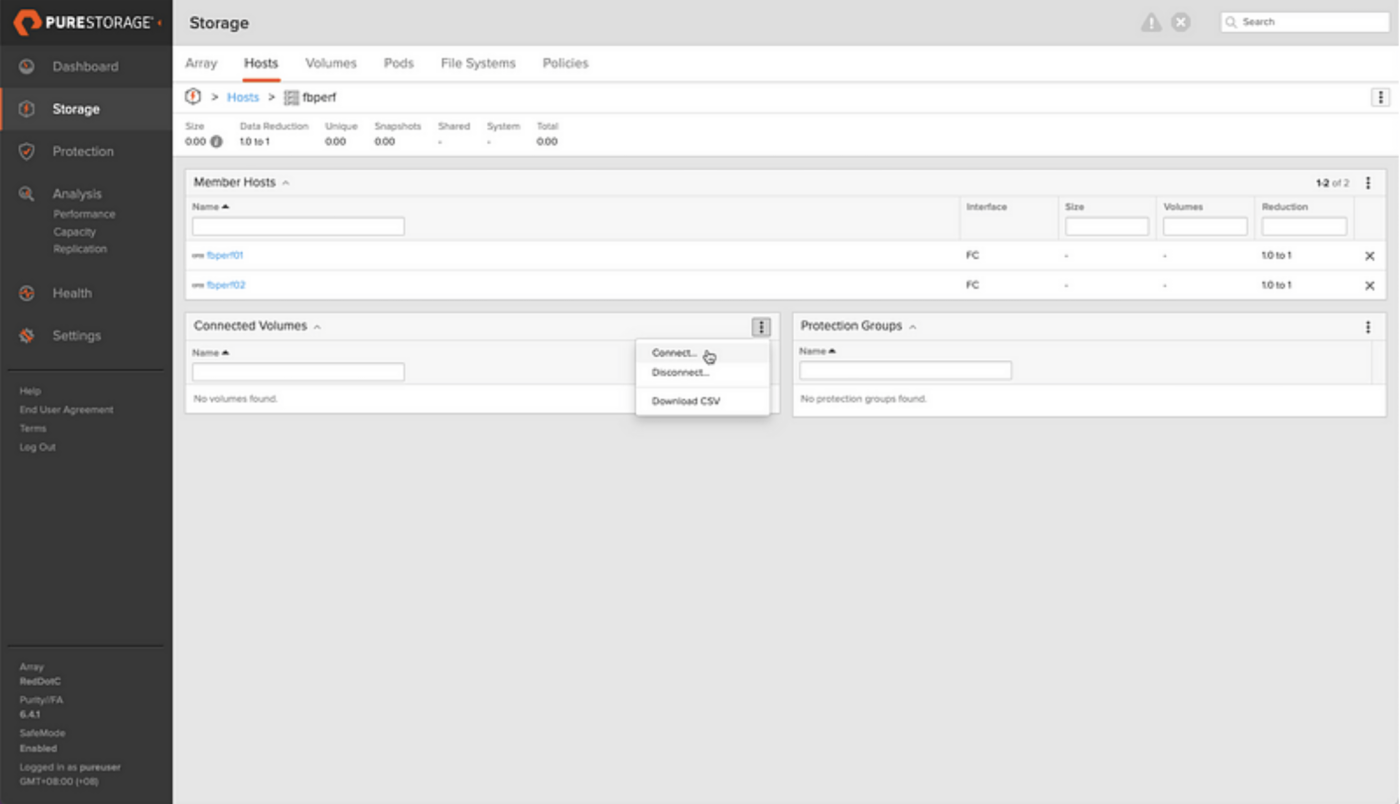Close the Connected Volumes options menu button

point(761,327)
